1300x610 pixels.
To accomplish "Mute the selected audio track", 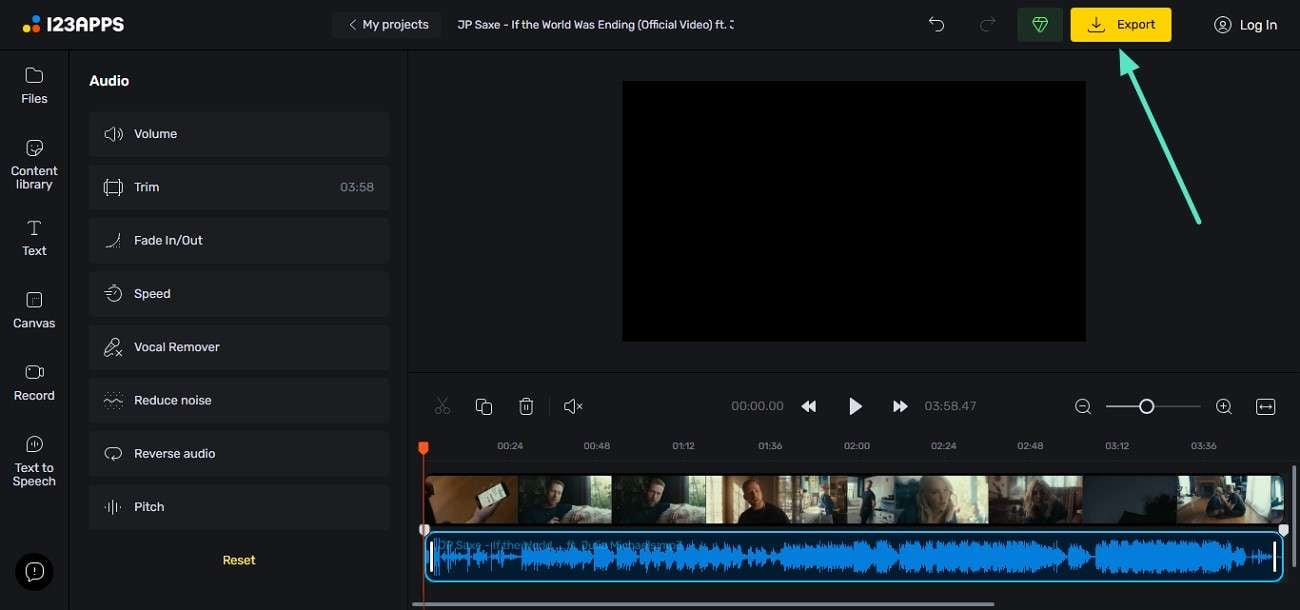I will pyautogui.click(x=573, y=406).
